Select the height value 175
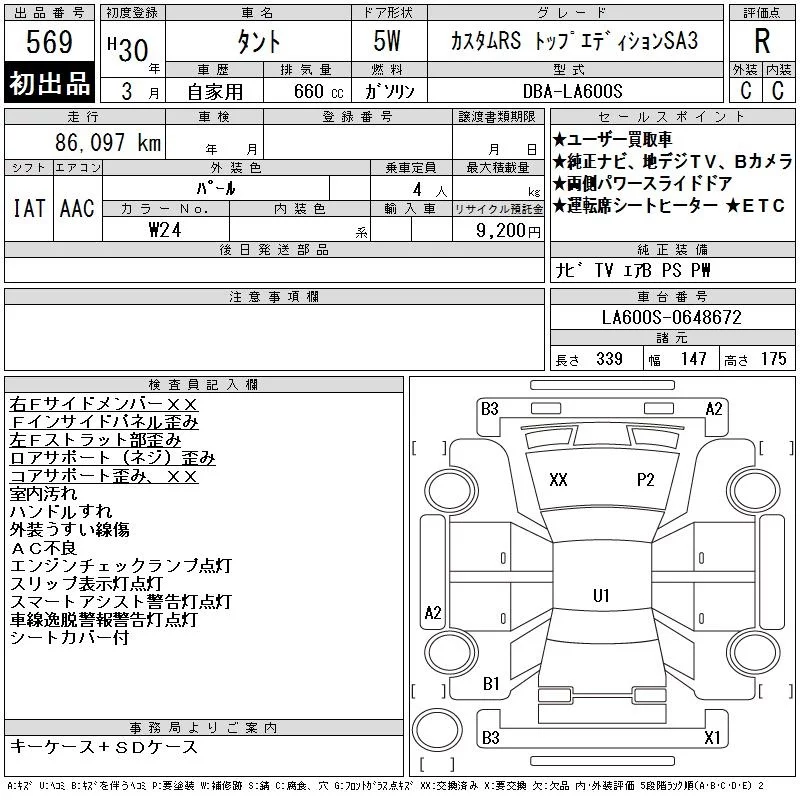Viewport: 800px width, 800px height. [773, 359]
